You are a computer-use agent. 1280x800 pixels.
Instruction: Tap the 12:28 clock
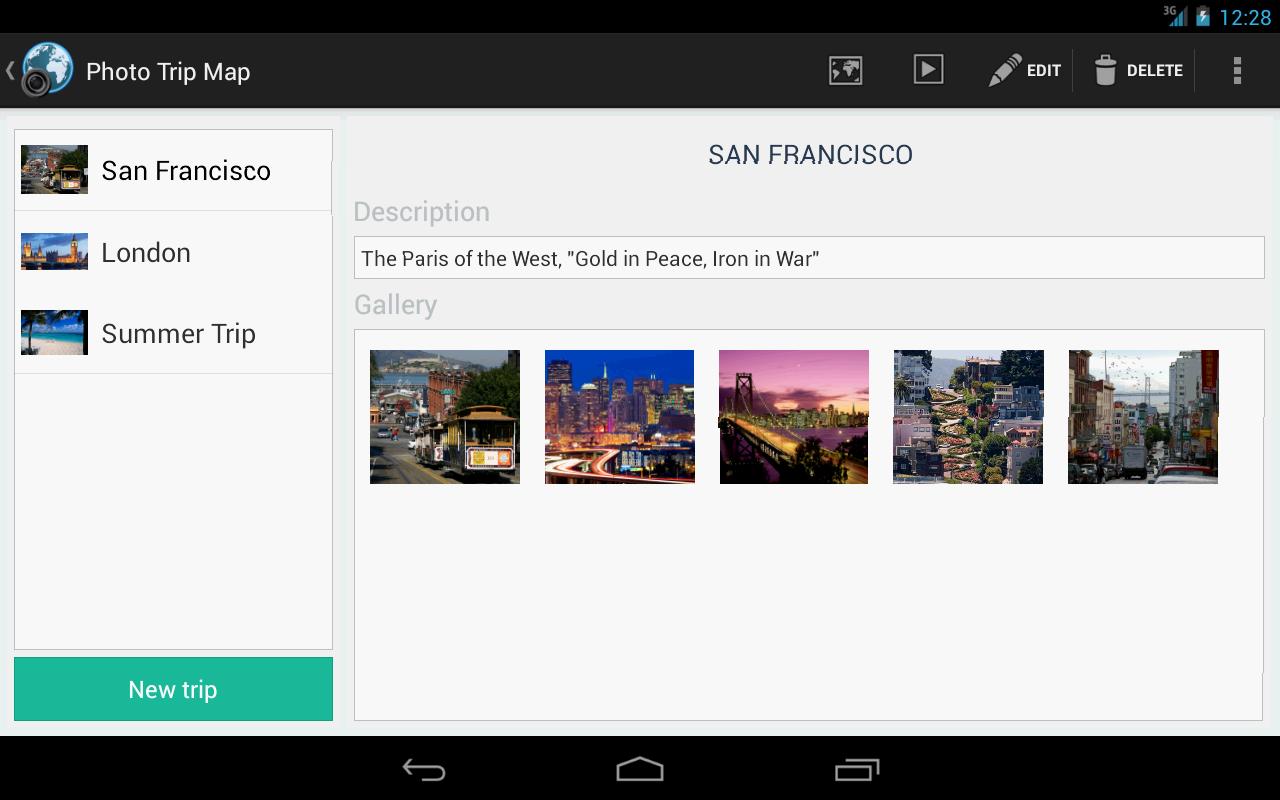pos(1245,17)
